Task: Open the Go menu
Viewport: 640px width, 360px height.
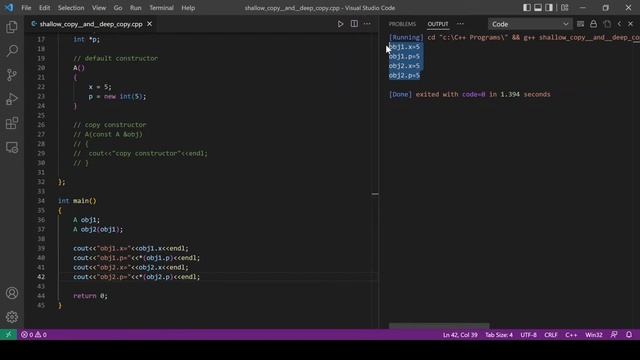Action: click(118, 8)
